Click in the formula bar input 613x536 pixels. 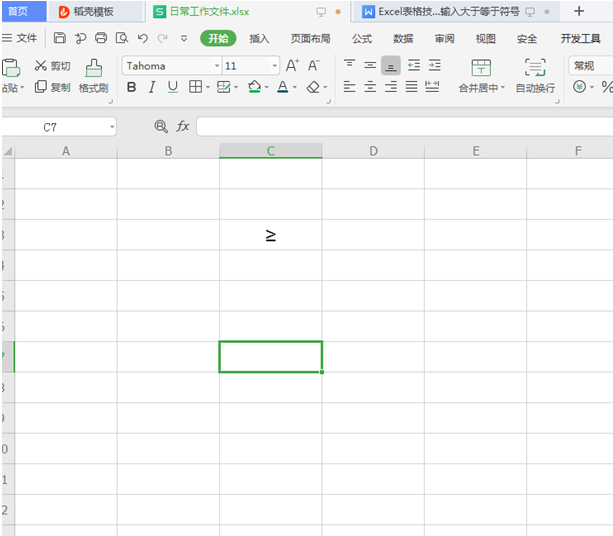coord(404,127)
